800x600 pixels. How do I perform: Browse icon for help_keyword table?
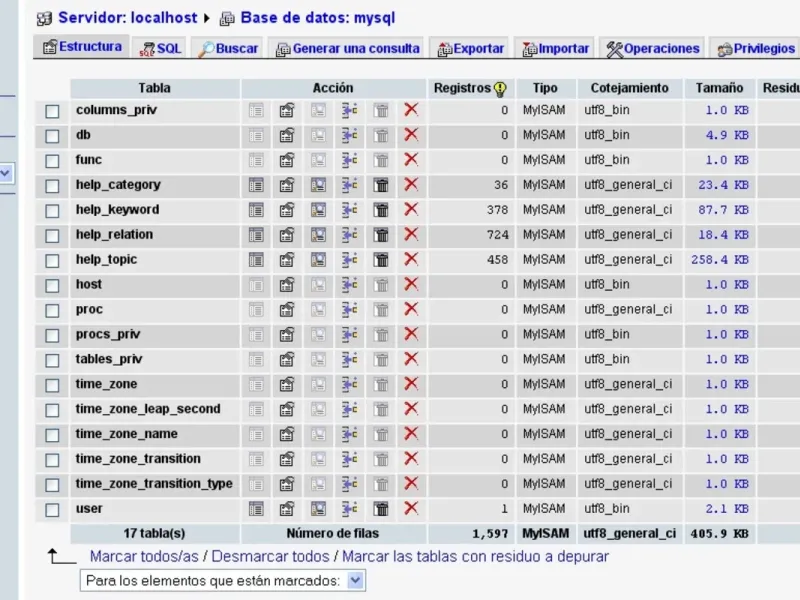coord(256,210)
